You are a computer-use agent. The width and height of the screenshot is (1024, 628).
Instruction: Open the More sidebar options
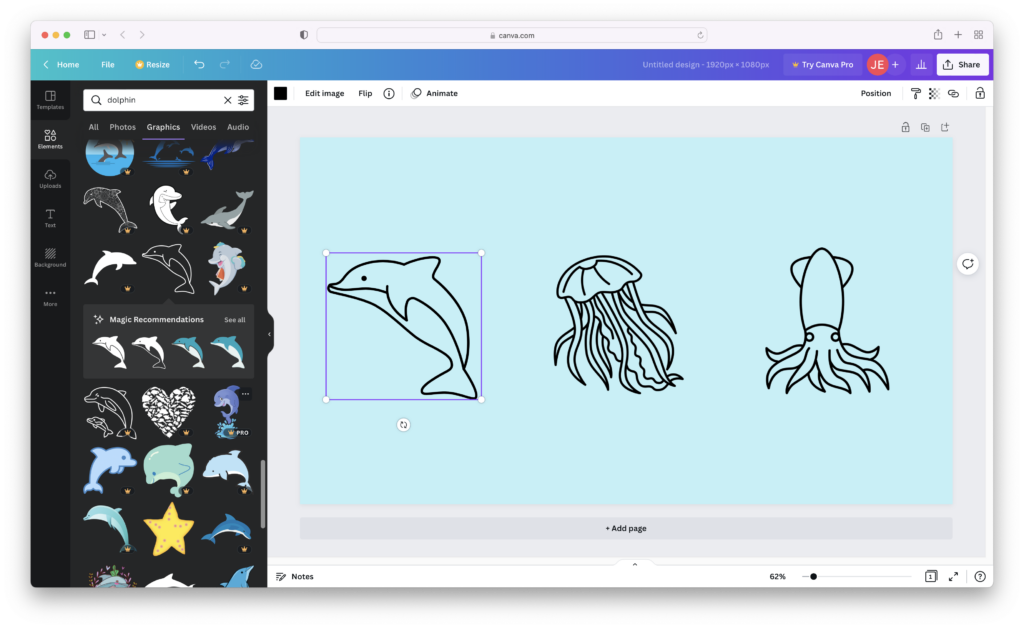click(50, 297)
